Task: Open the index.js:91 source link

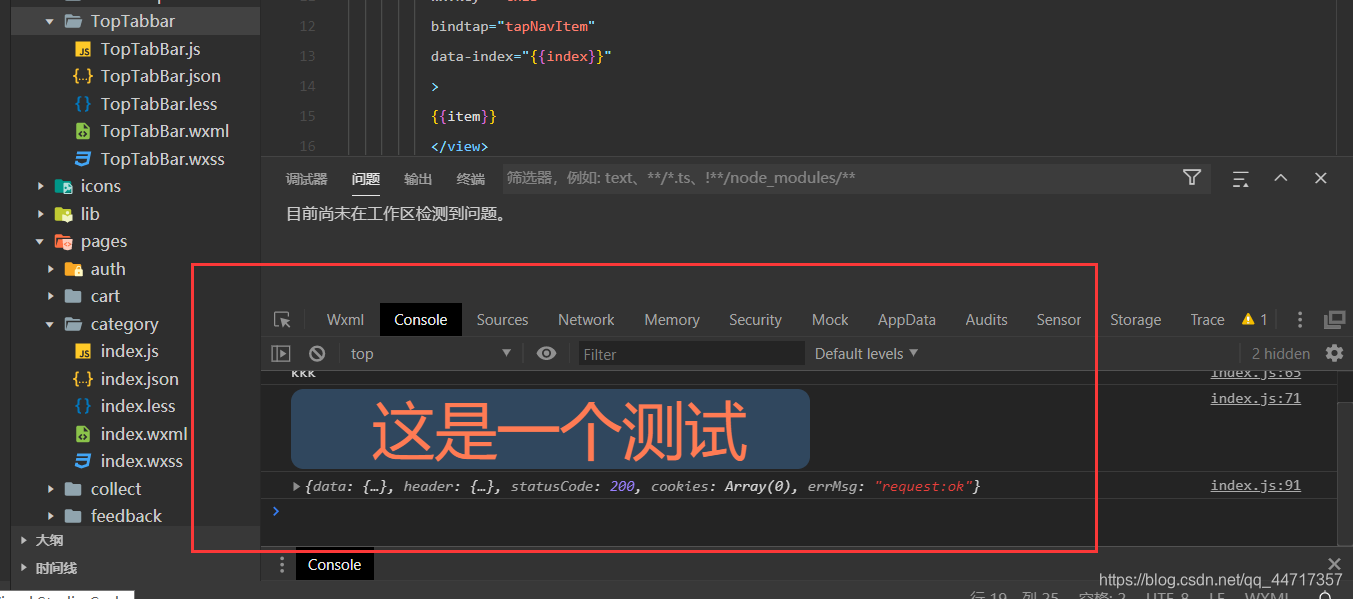Action: 1255,485
